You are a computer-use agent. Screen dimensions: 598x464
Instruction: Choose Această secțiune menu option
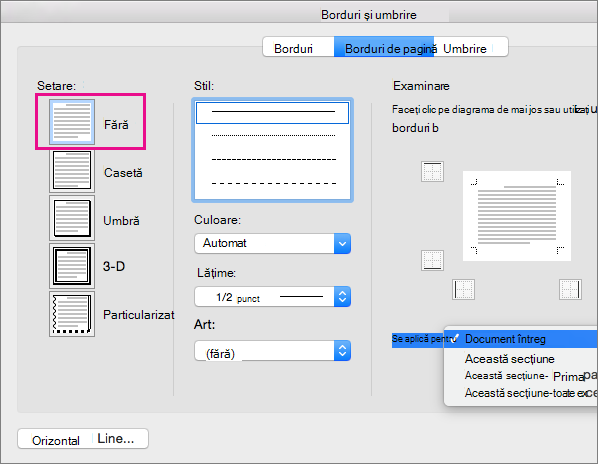(x=521, y=359)
